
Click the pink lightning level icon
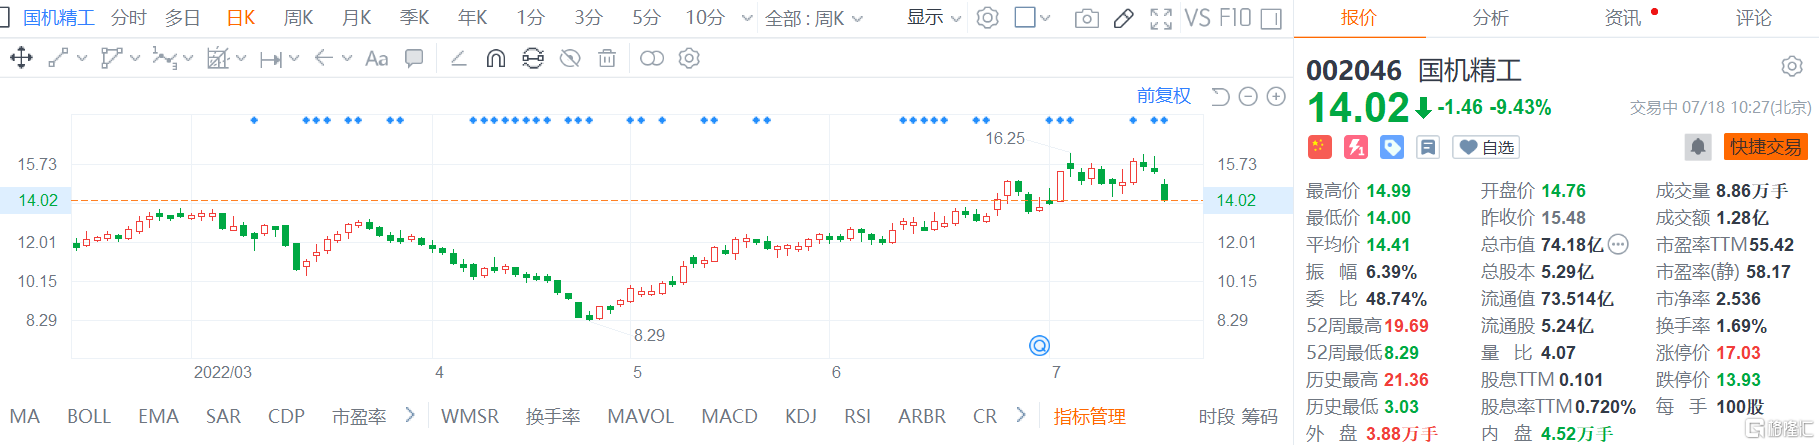click(x=1356, y=147)
